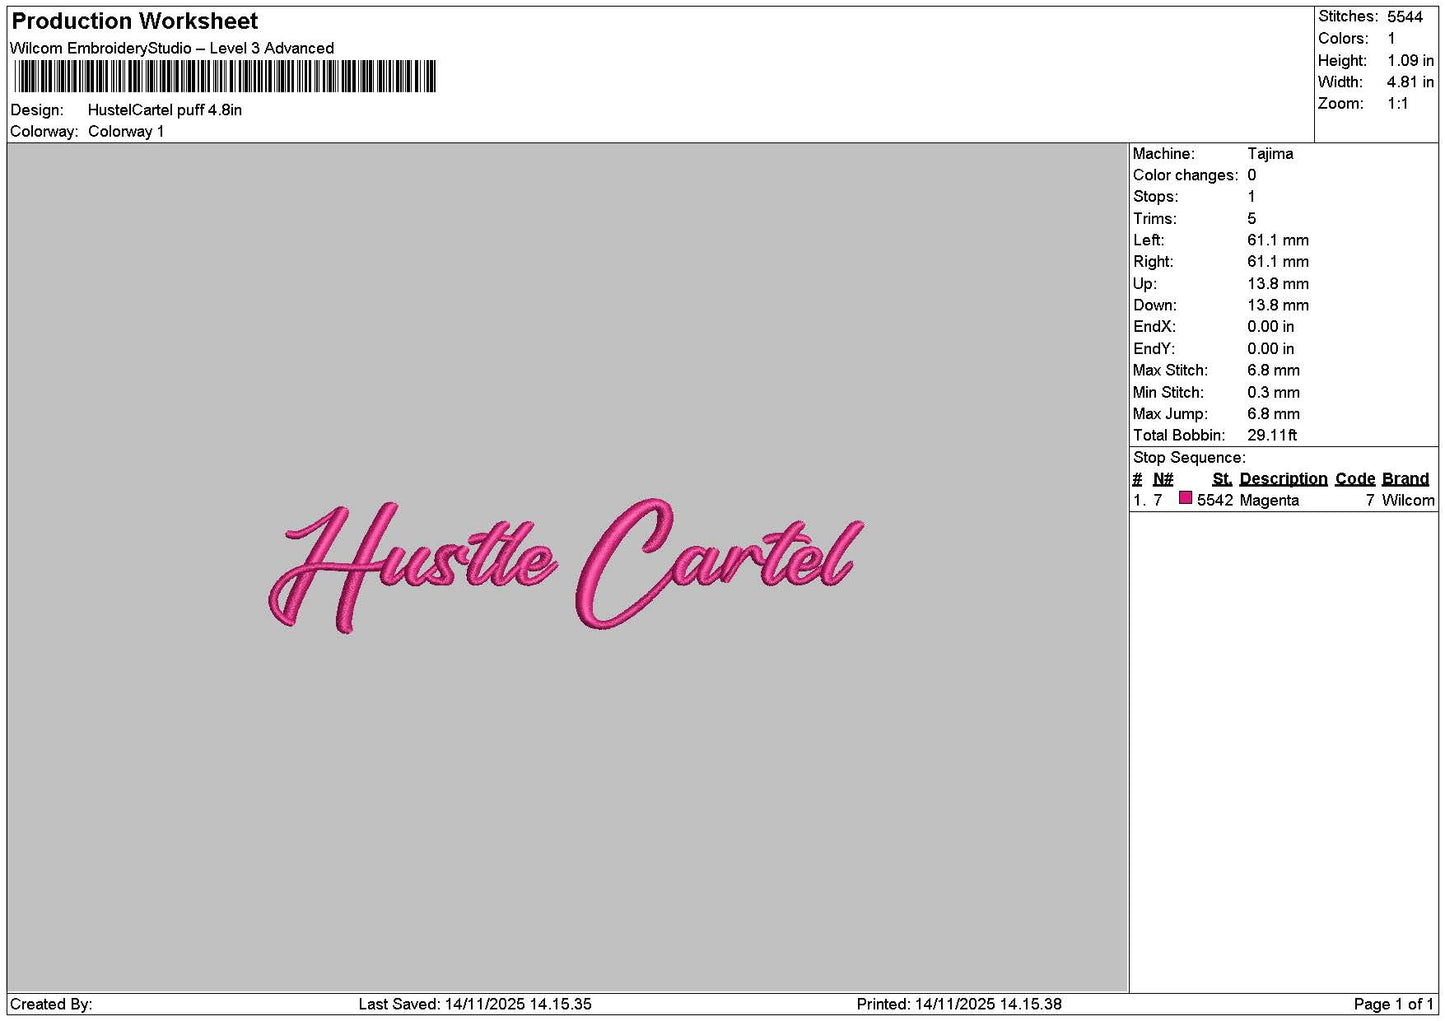Click the Left value 61.1 mm
1445x1021 pixels.
tap(1277, 241)
